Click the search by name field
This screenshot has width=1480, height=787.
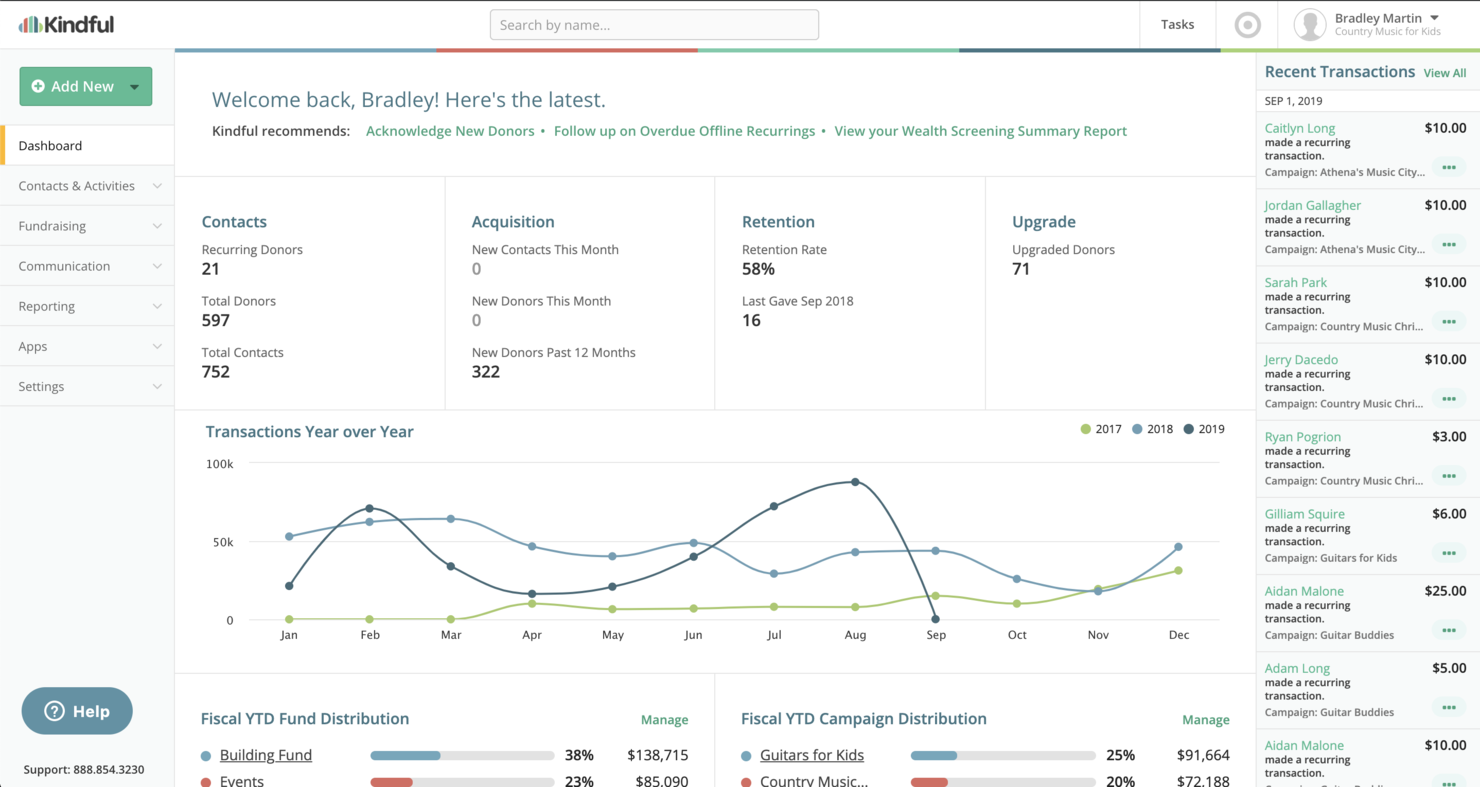(654, 25)
